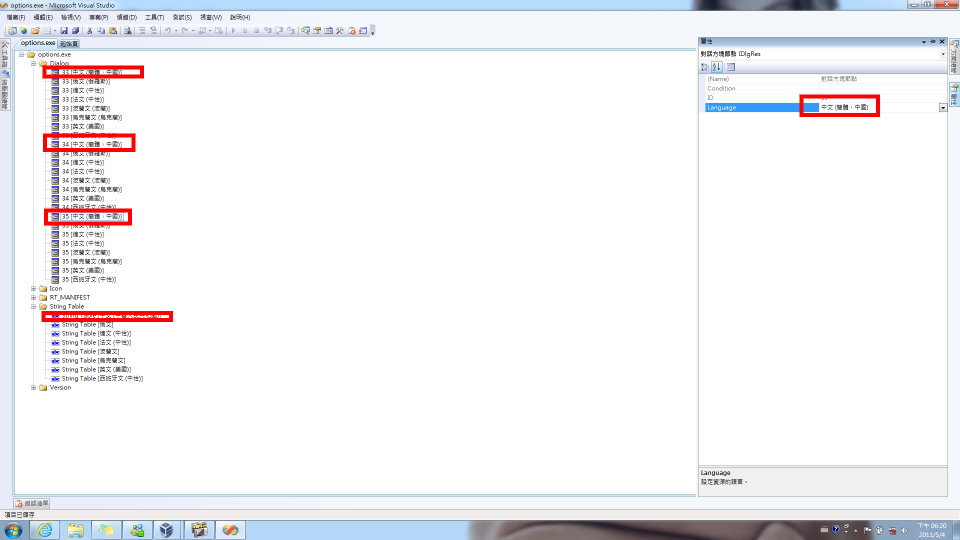
Task: Click the Save floppy disk icon
Action: (64, 31)
